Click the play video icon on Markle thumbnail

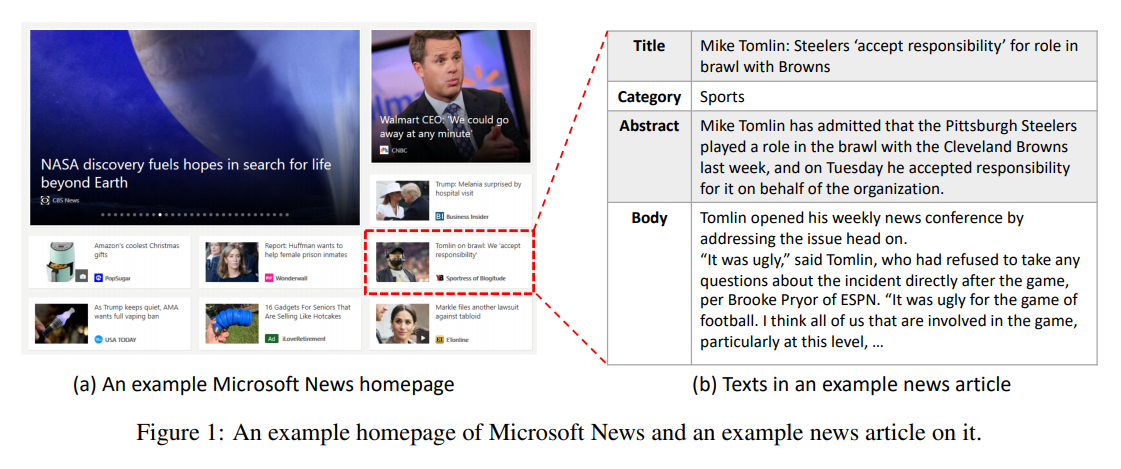click(x=423, y=337)
